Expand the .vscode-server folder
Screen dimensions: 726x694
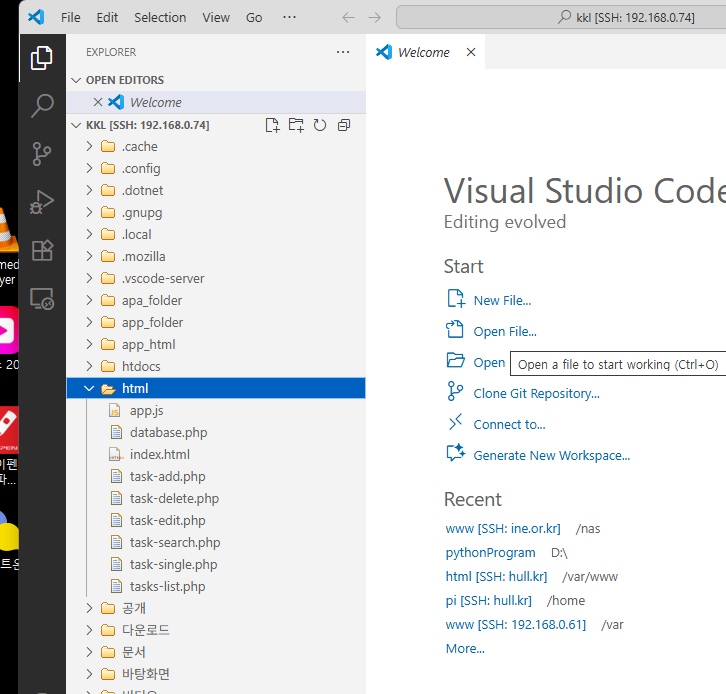(x=160, y=278)
